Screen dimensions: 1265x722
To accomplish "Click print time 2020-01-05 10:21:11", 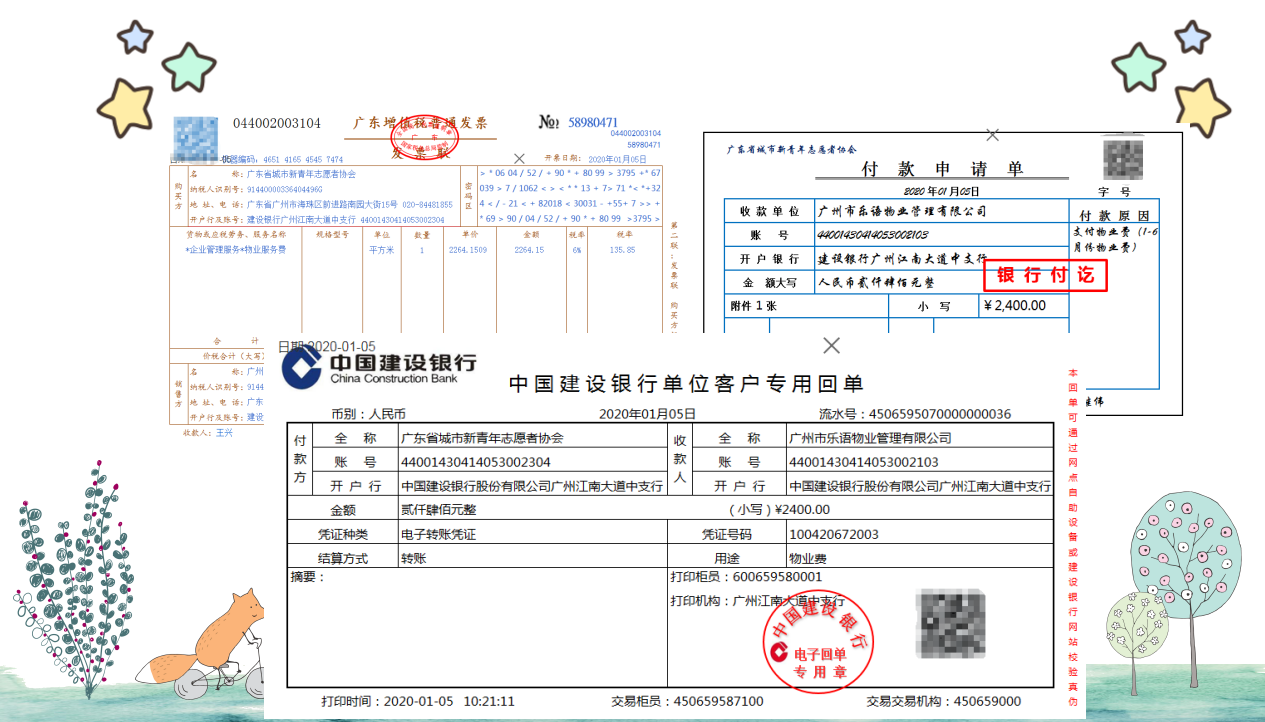I will point(449,701).
